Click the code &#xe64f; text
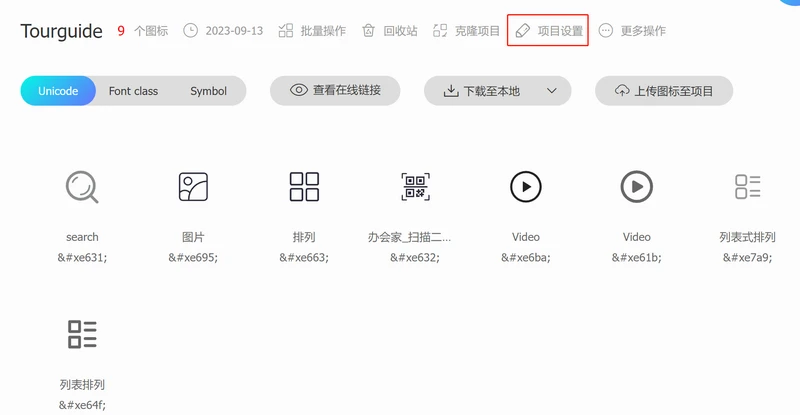The width and height of the screenshot is (800, 415). (x=82, y=405)
